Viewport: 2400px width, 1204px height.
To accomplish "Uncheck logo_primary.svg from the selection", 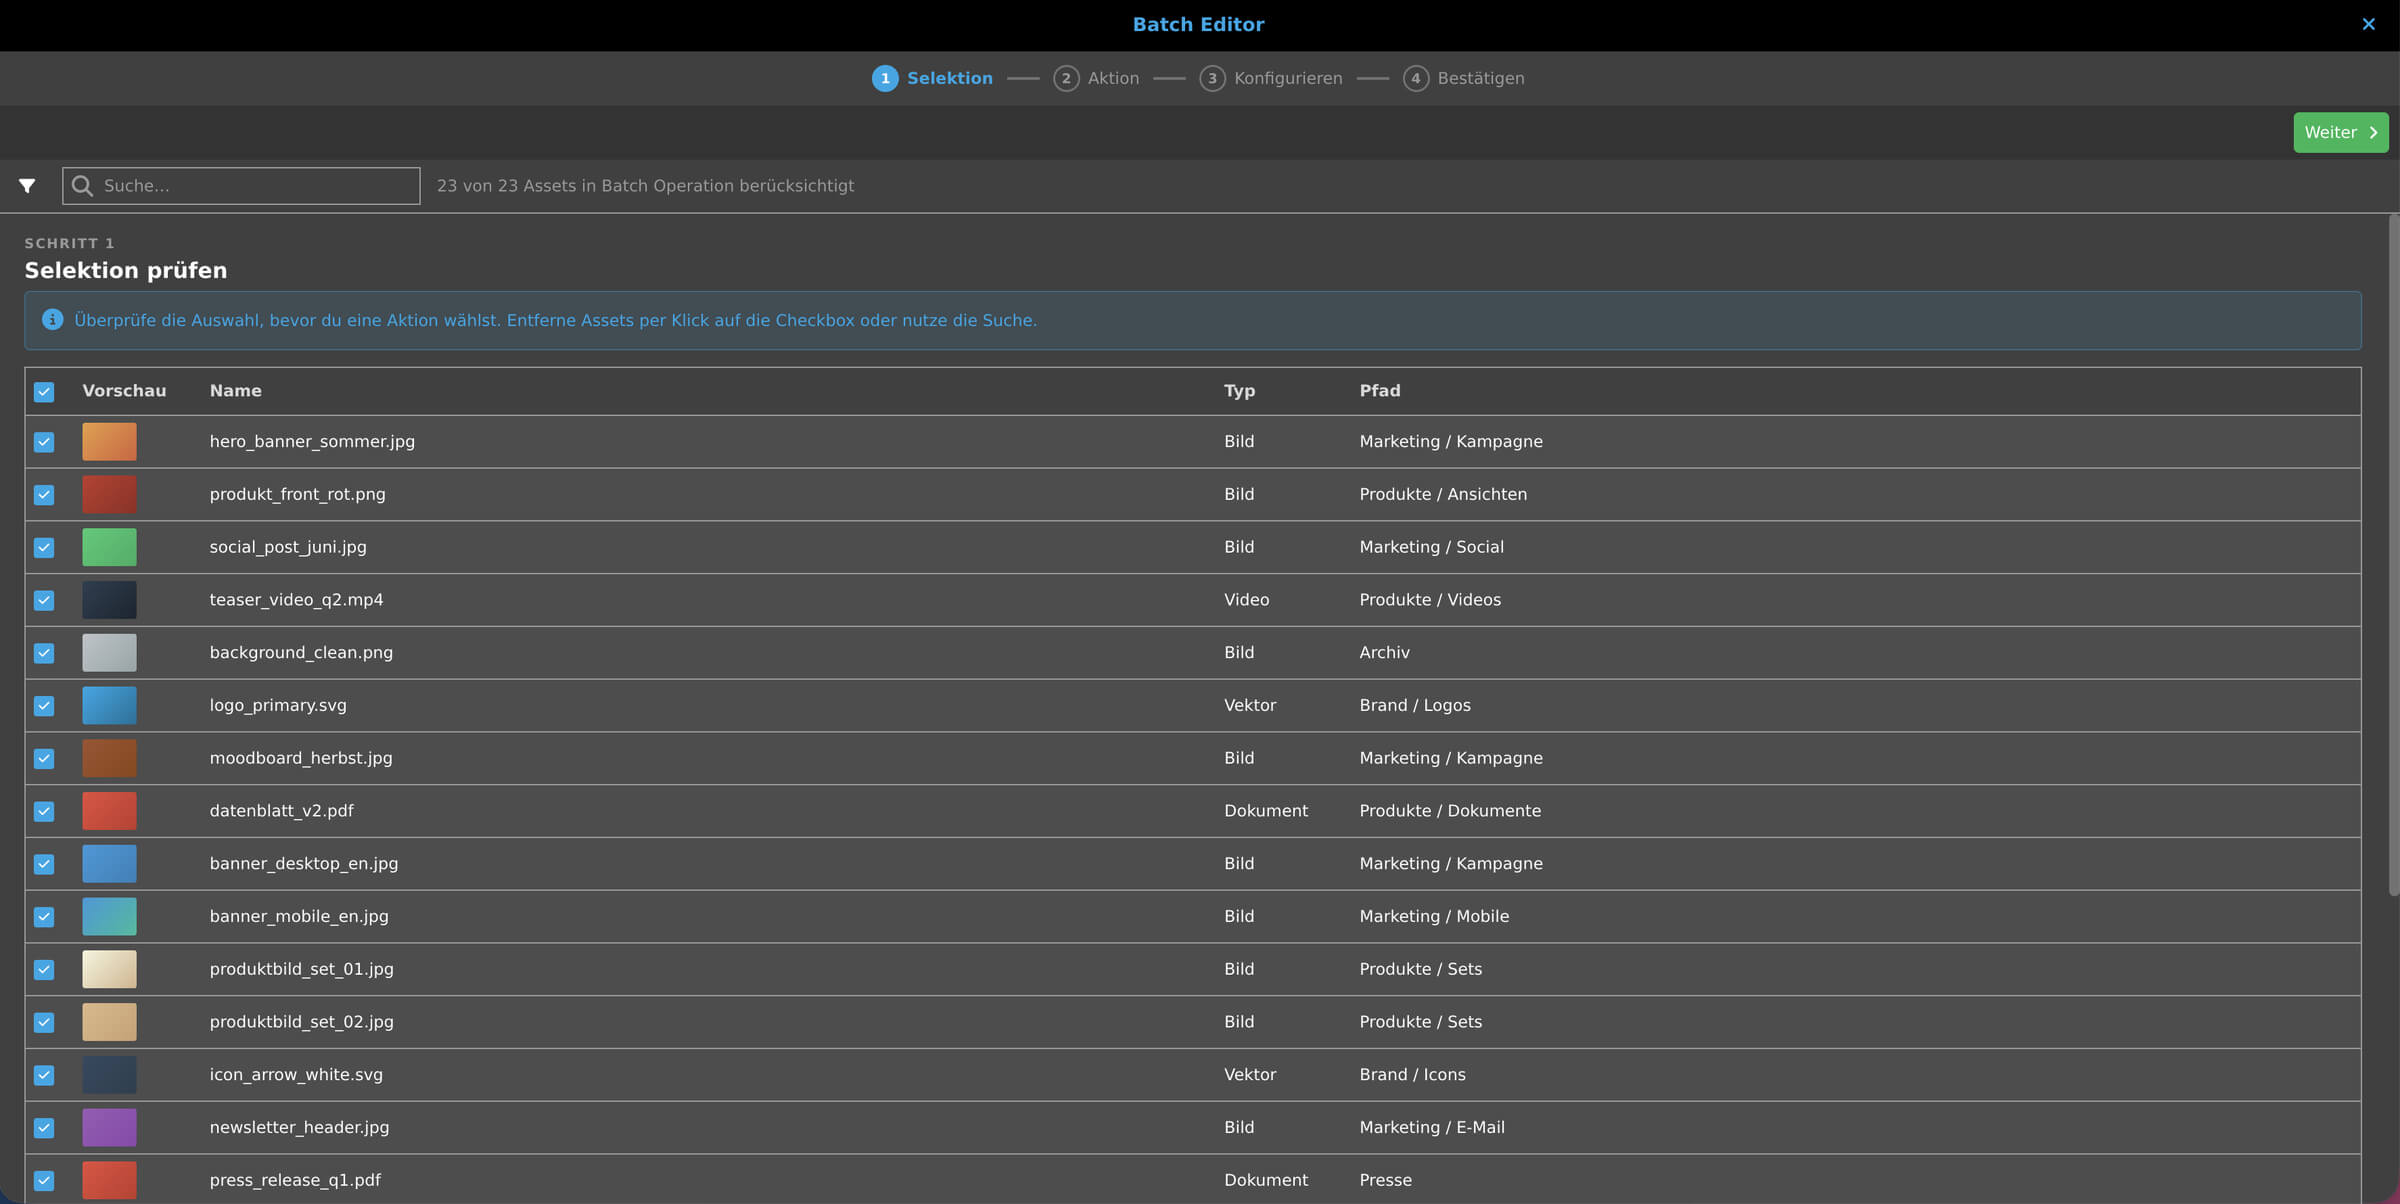I will 44,705.
